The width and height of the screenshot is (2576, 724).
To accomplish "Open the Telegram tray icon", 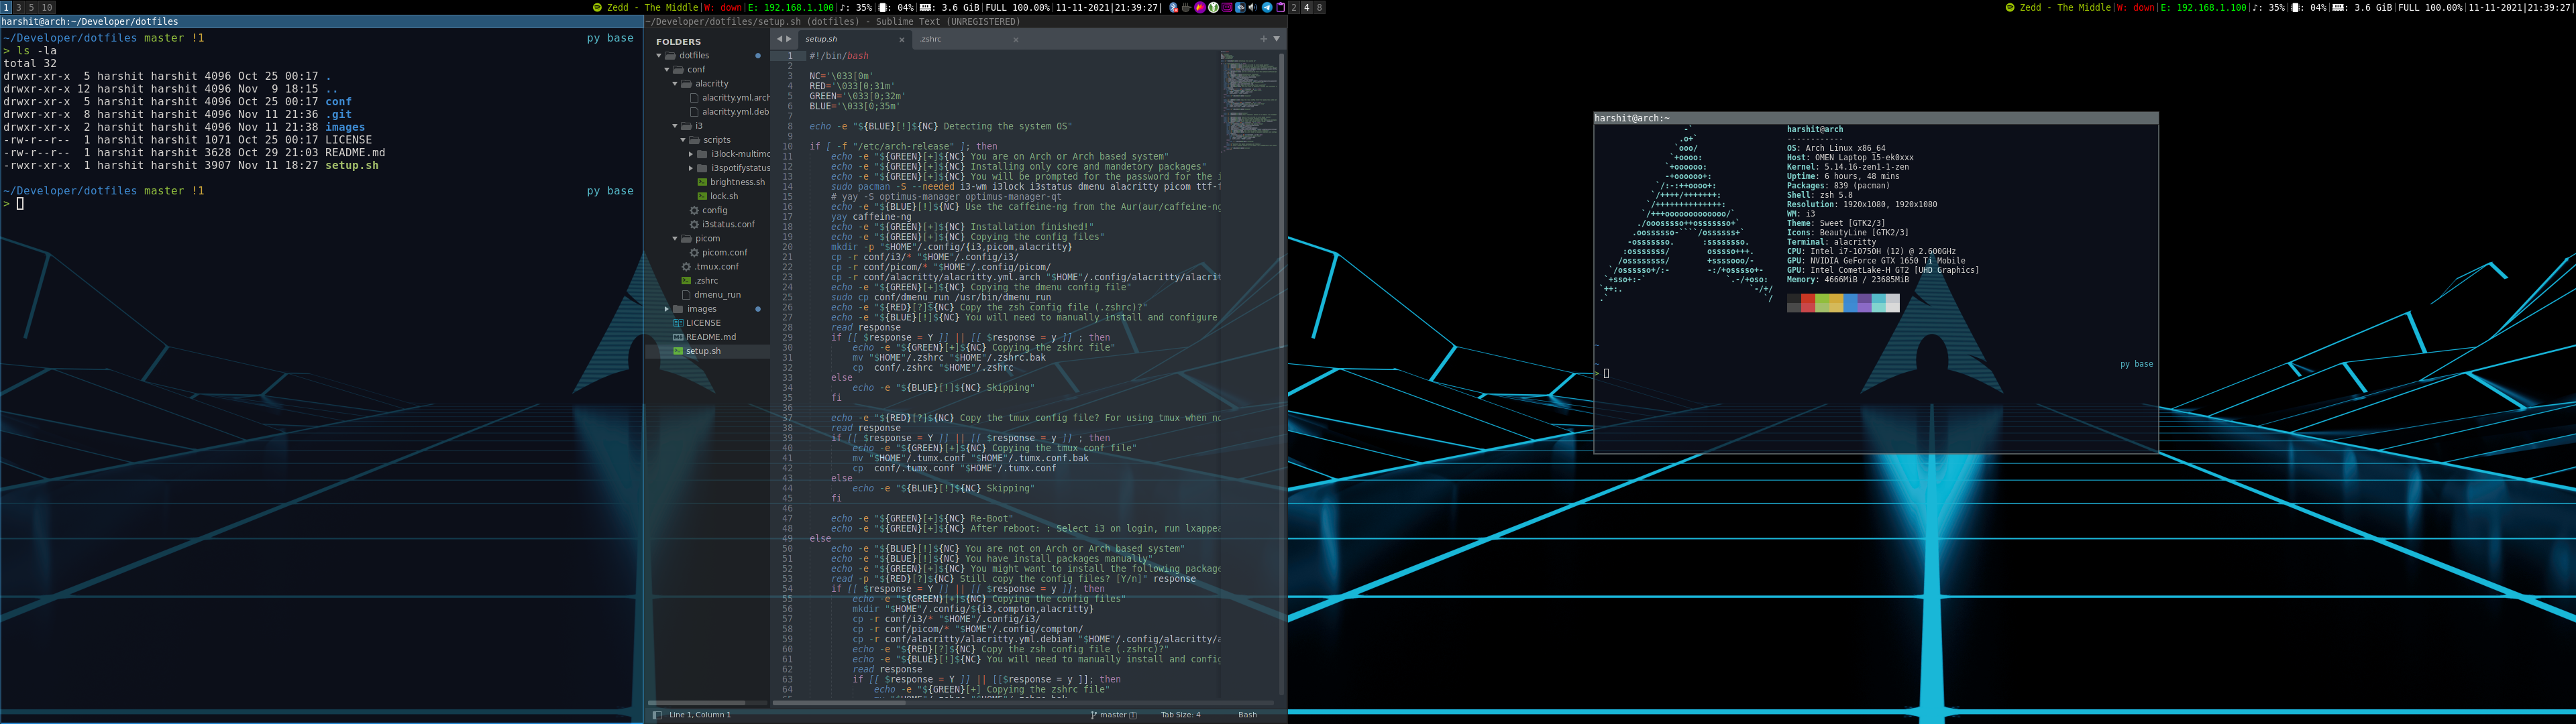I will pos(1267,7).
